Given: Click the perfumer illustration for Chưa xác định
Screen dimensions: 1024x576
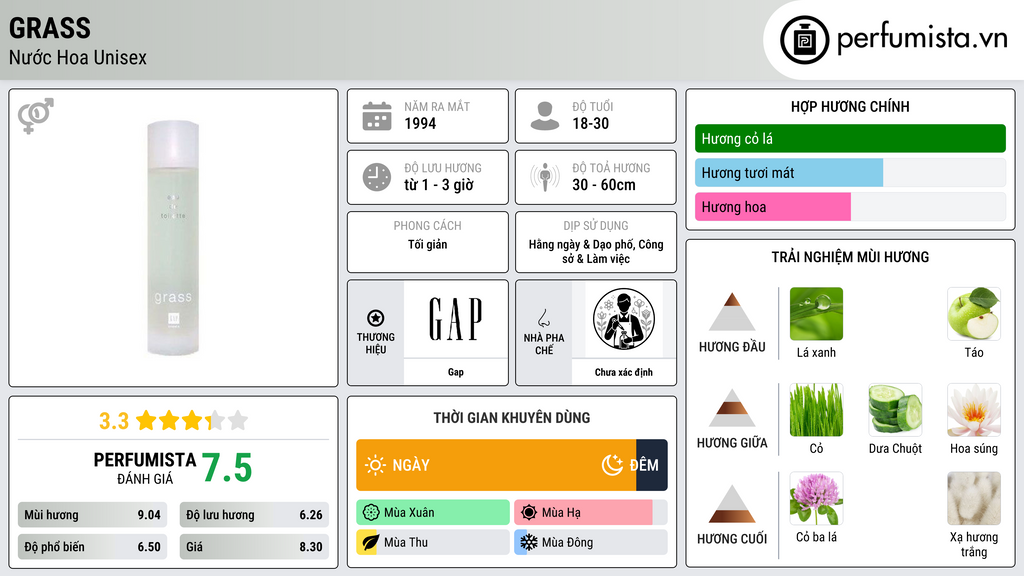Looking at the screenshot, I should click(624, 319).
